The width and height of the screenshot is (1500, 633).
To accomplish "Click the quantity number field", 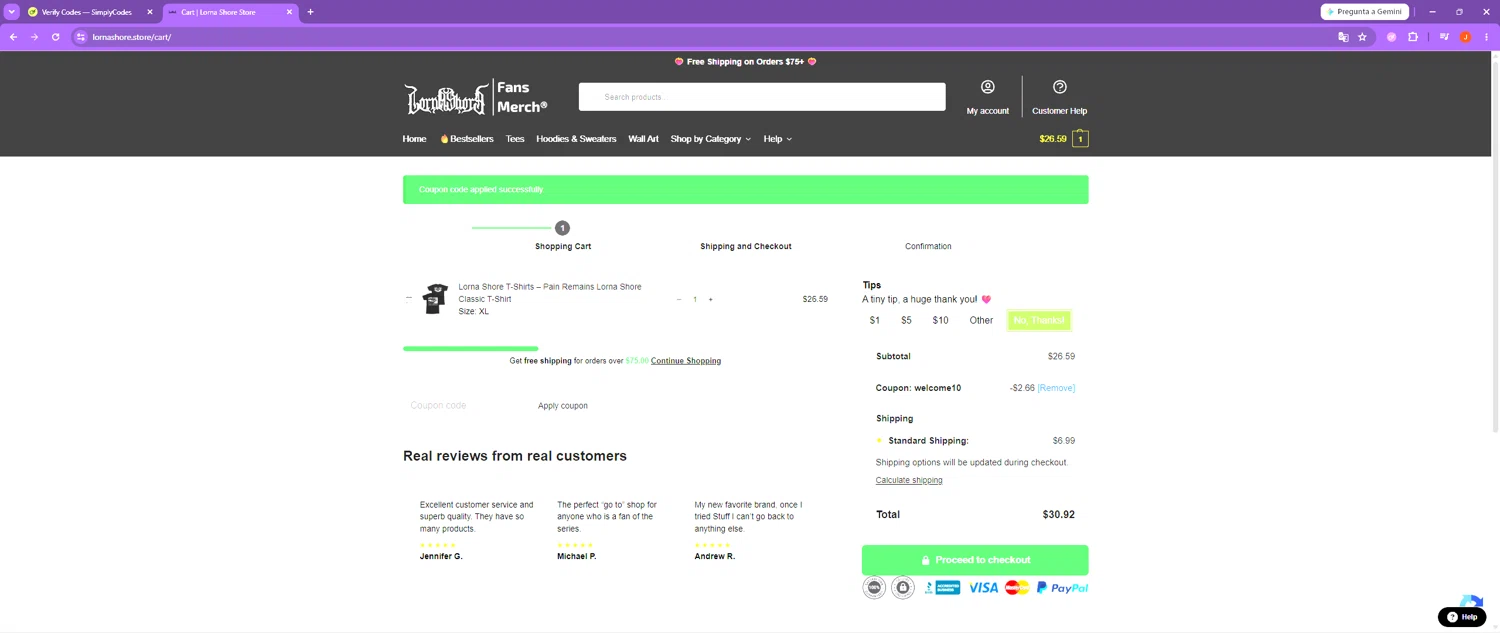I will point(695,299).
